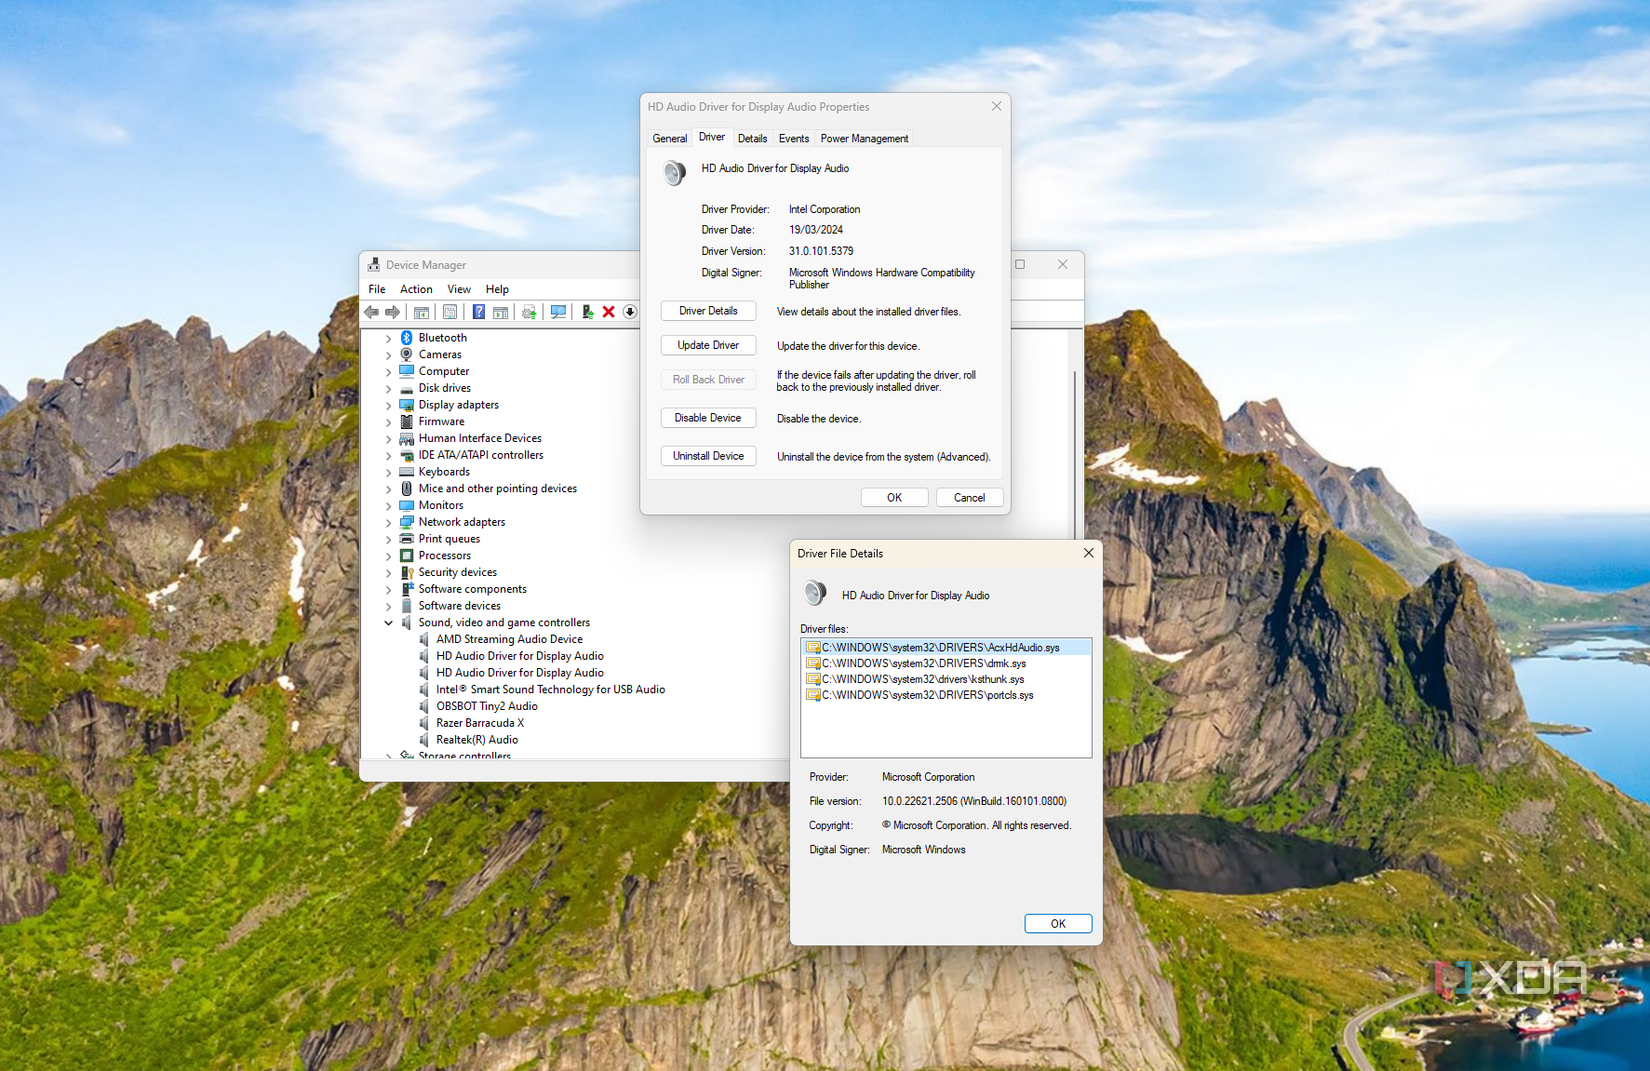Image resolution: width=1650 pixels, height=1071 pixels.
Task: Select the AMD Streaming Audio Device entry
Action: pyautogui.click(x=508, y=639)
